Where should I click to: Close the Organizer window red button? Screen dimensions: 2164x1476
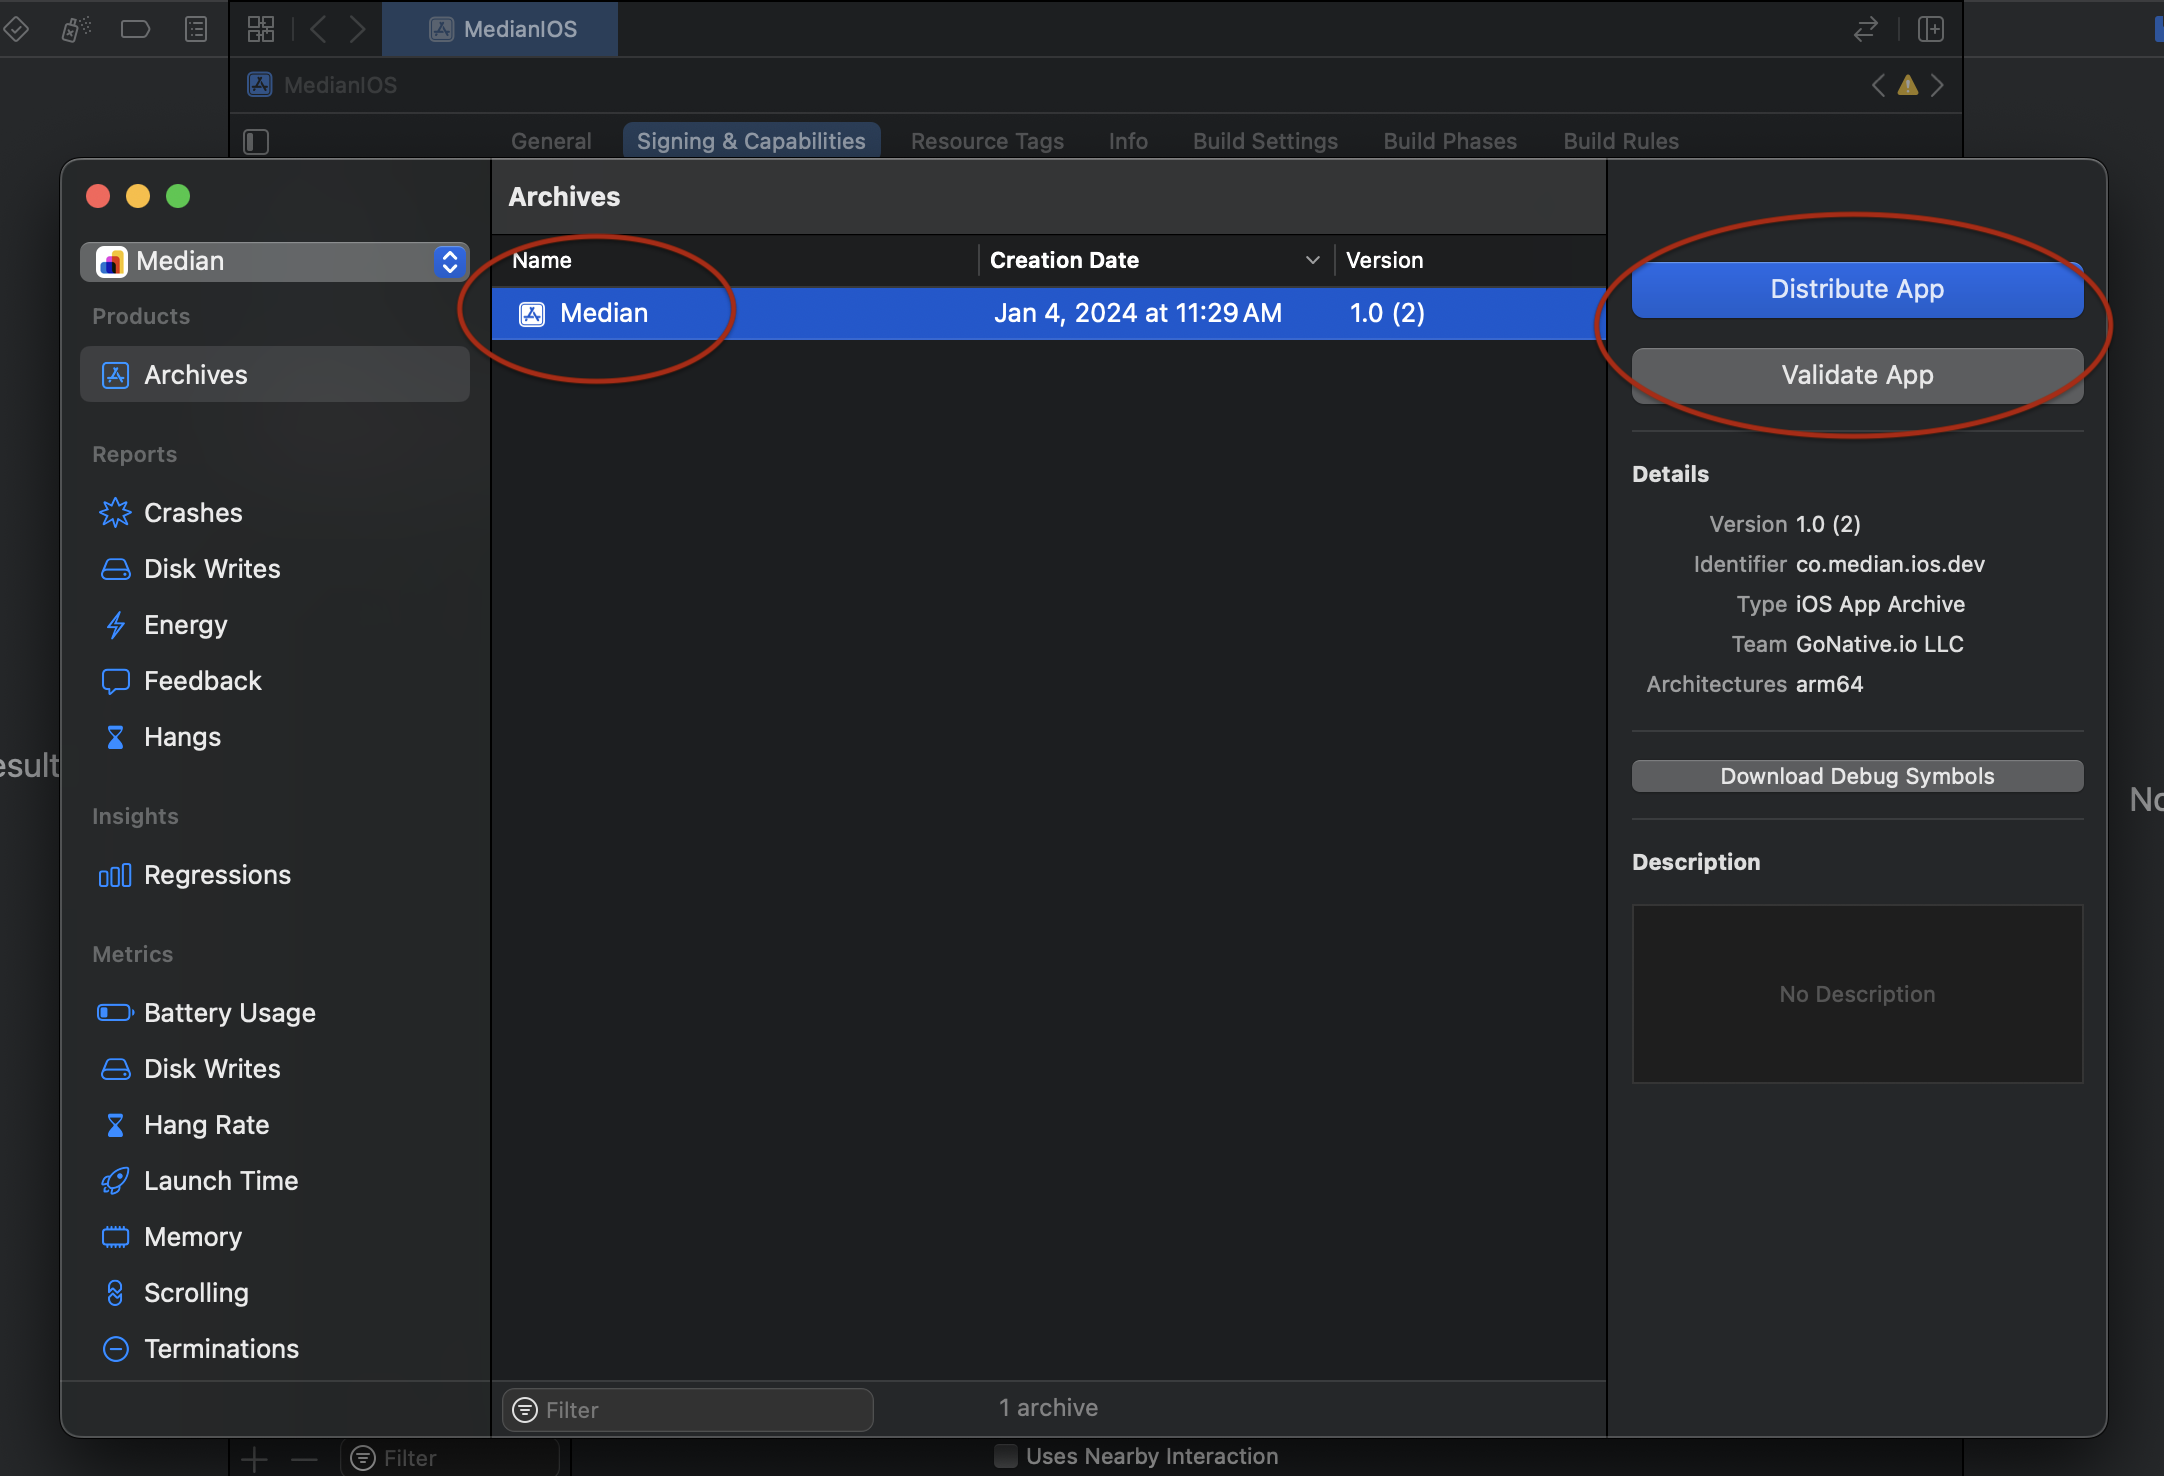point(98,196)
